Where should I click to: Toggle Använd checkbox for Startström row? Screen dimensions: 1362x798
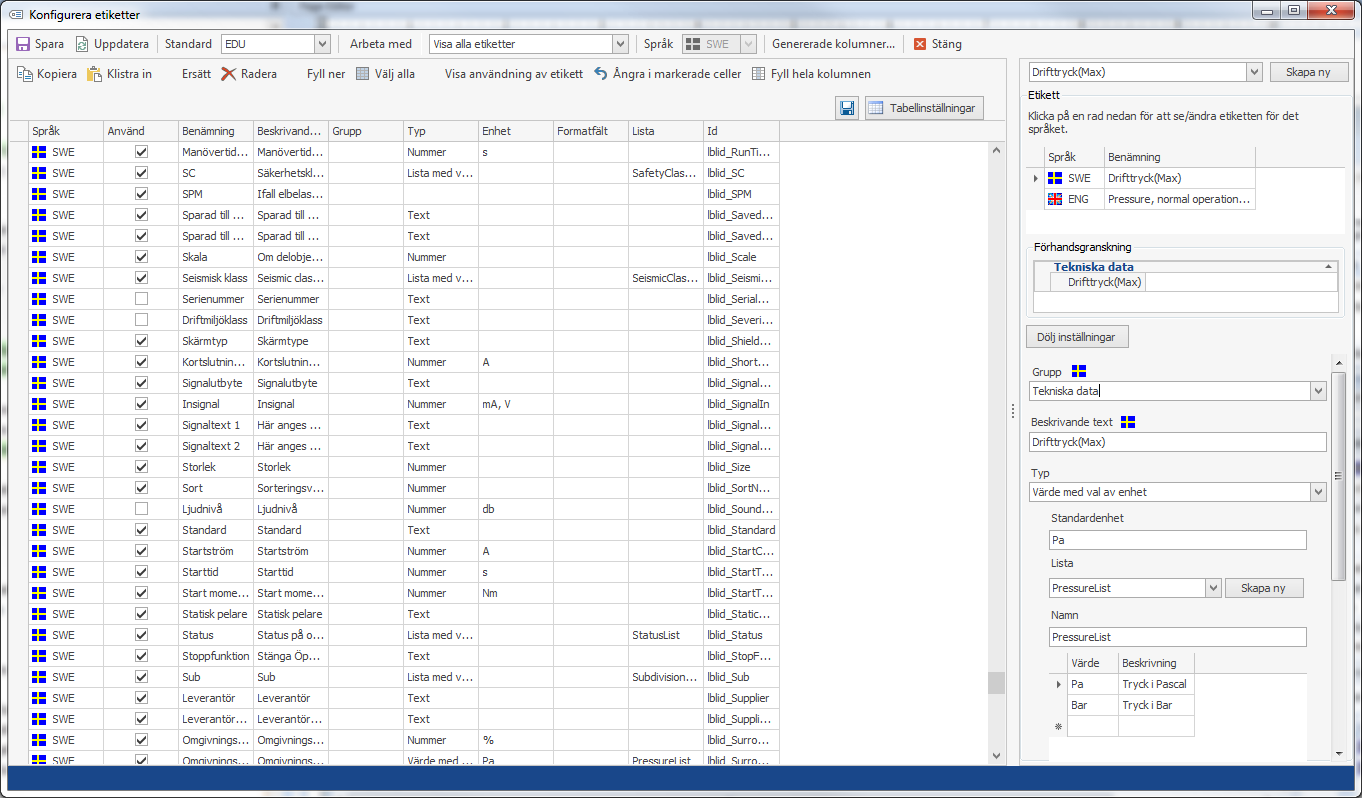pyautogui.click(x=141, y=551)
